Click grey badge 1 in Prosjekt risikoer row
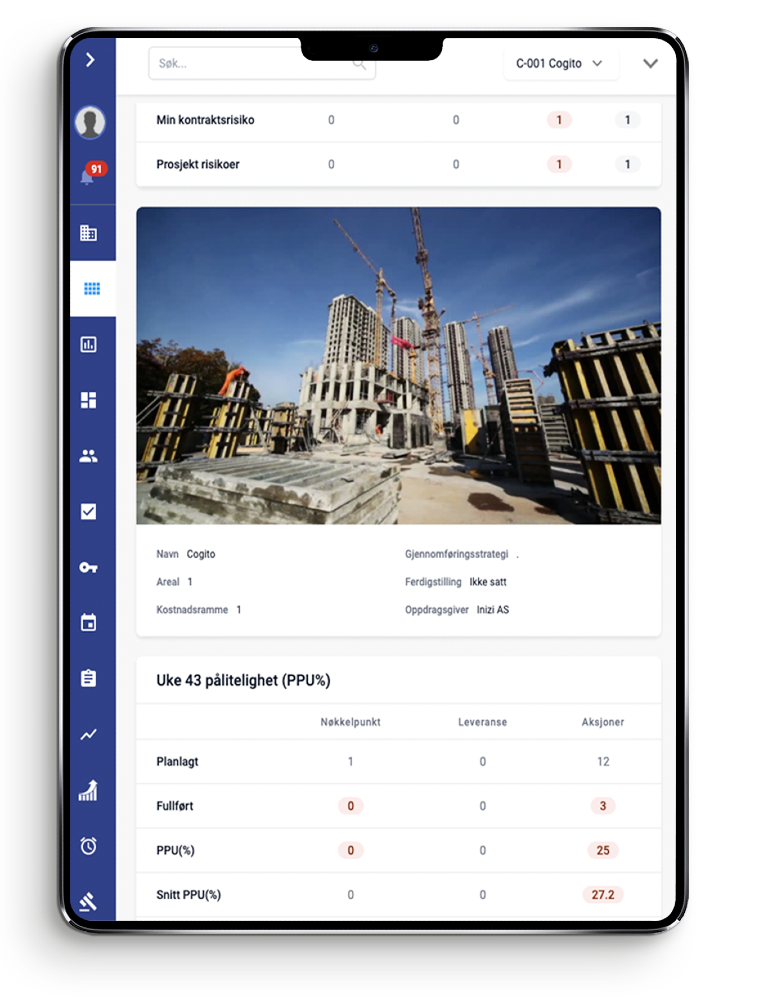Screen dimensions: 759x1000 pyautogui.click(x=628, y=165)
